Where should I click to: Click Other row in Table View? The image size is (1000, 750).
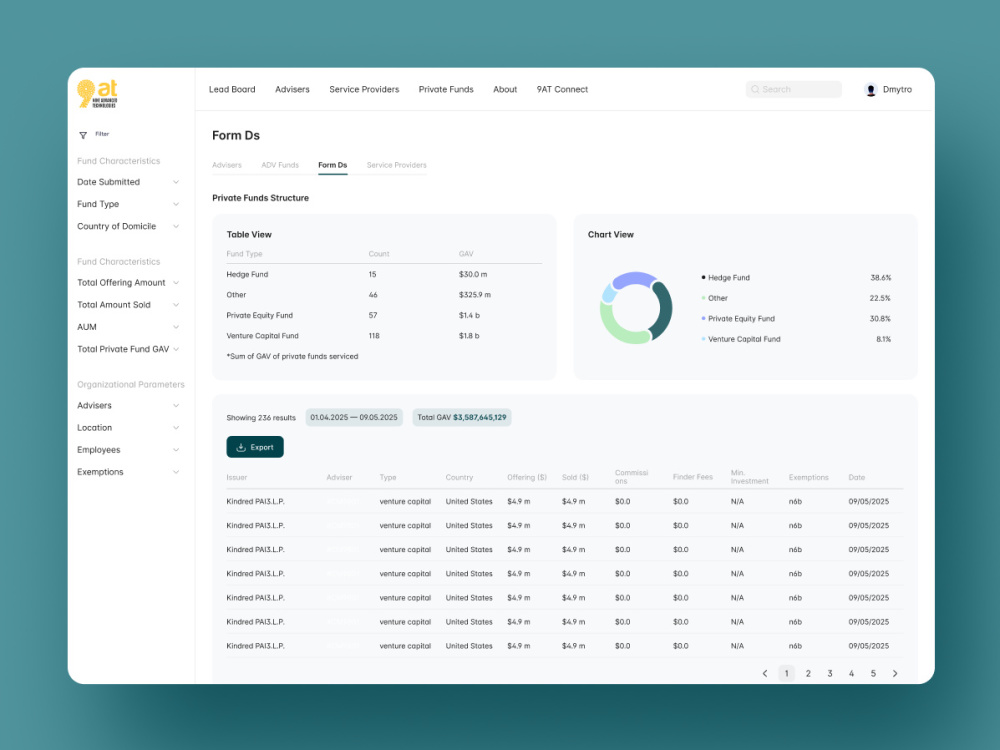[384, 295]
